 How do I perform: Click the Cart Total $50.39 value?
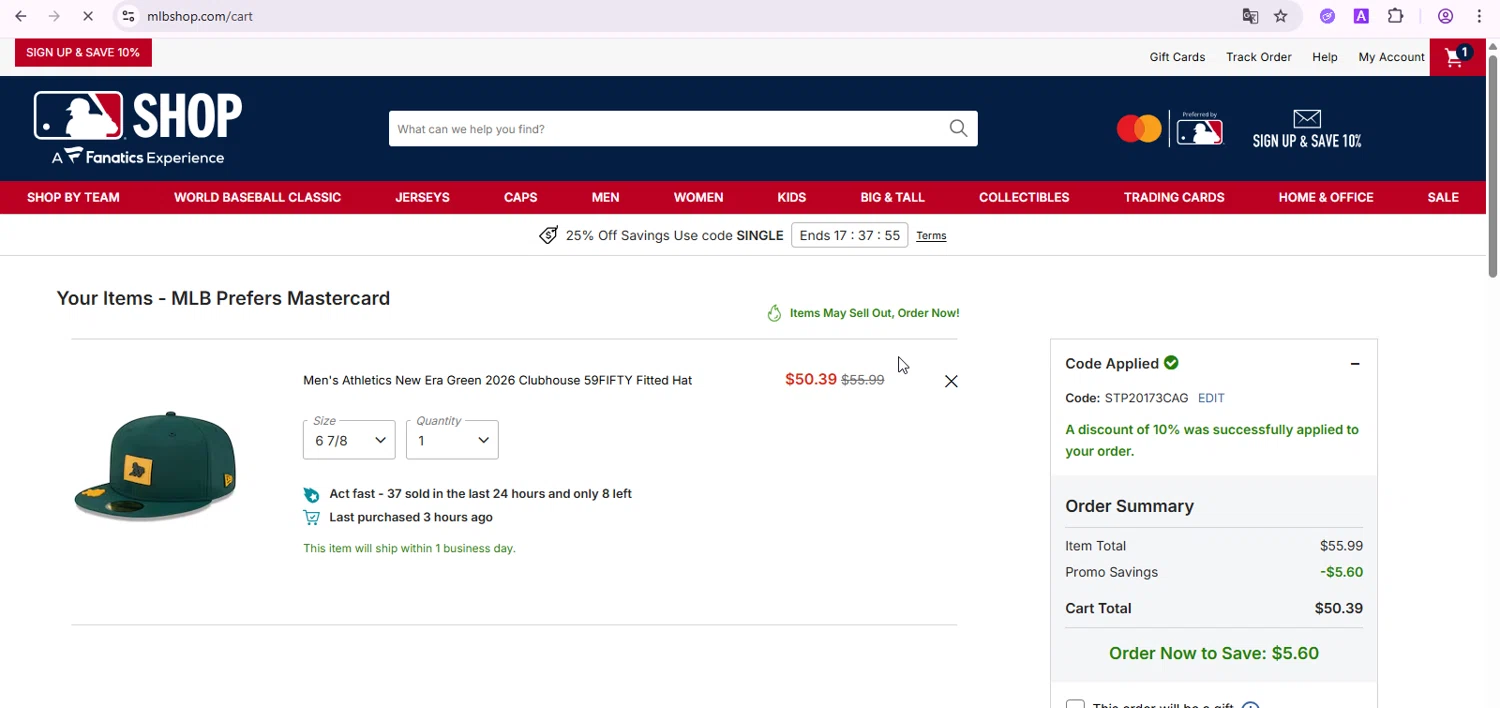1338,608
